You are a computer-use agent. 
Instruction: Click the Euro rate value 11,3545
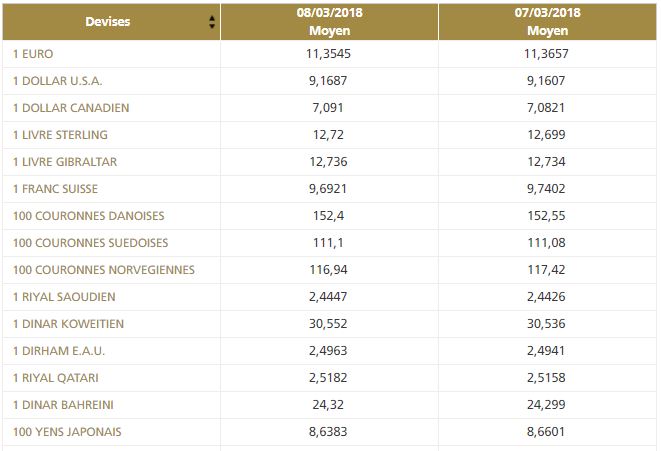click(329, 54)
